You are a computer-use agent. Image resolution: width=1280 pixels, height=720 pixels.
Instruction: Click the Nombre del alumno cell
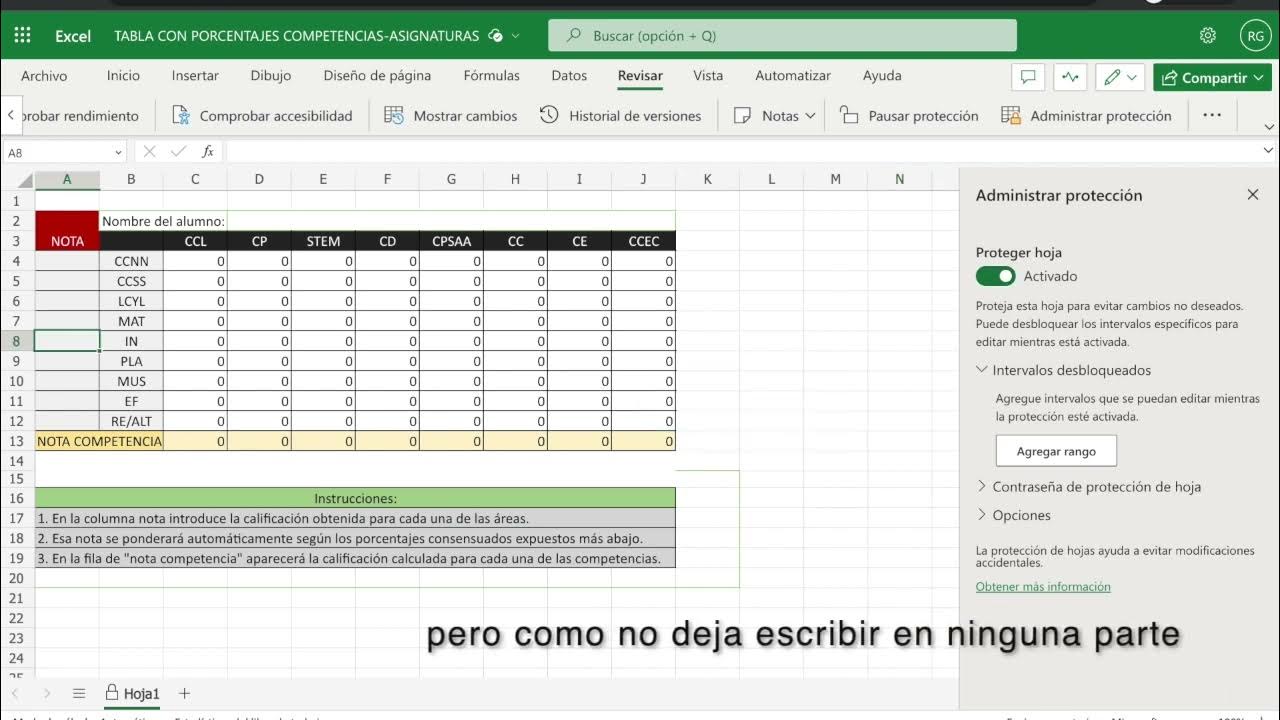coord(163,221)
